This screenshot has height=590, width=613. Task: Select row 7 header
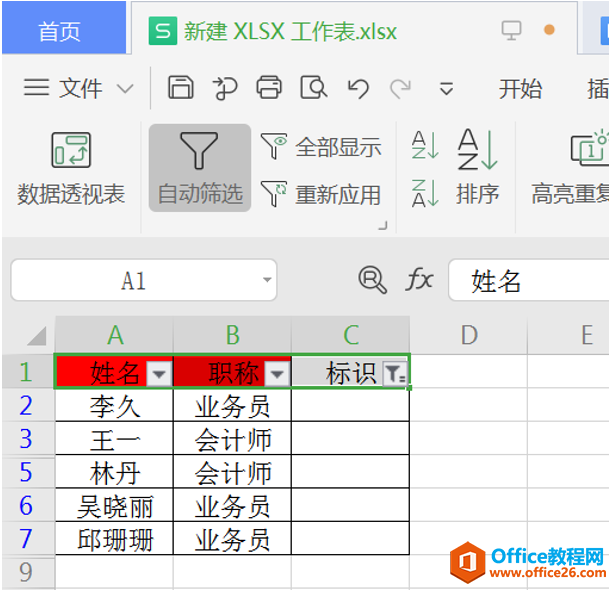(x=27, y=538)
